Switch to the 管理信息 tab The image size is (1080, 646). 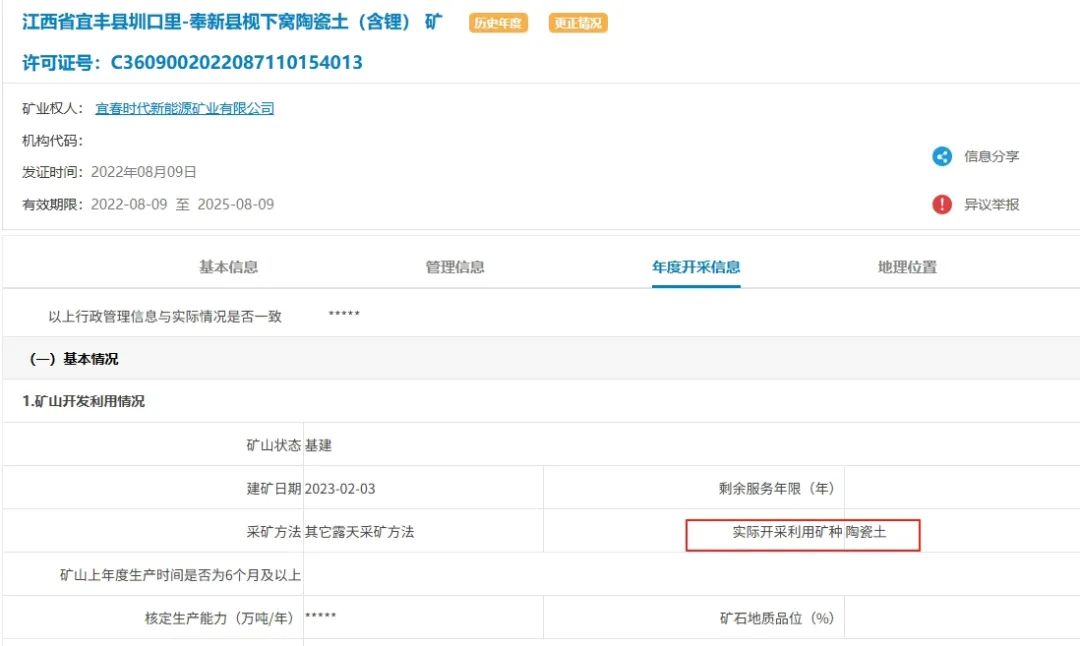(x=455, y=267)
